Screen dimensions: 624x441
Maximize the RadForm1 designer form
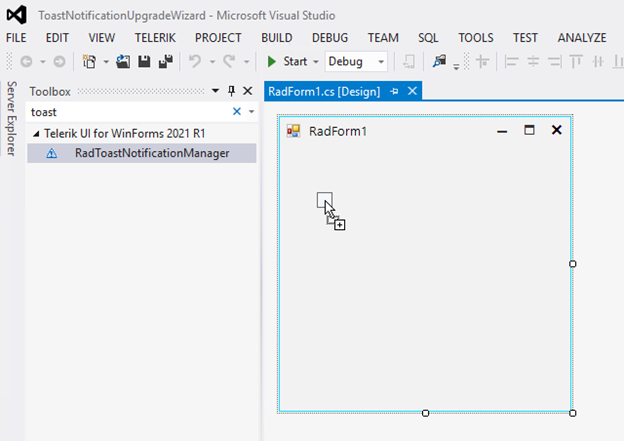click(529, 130)
